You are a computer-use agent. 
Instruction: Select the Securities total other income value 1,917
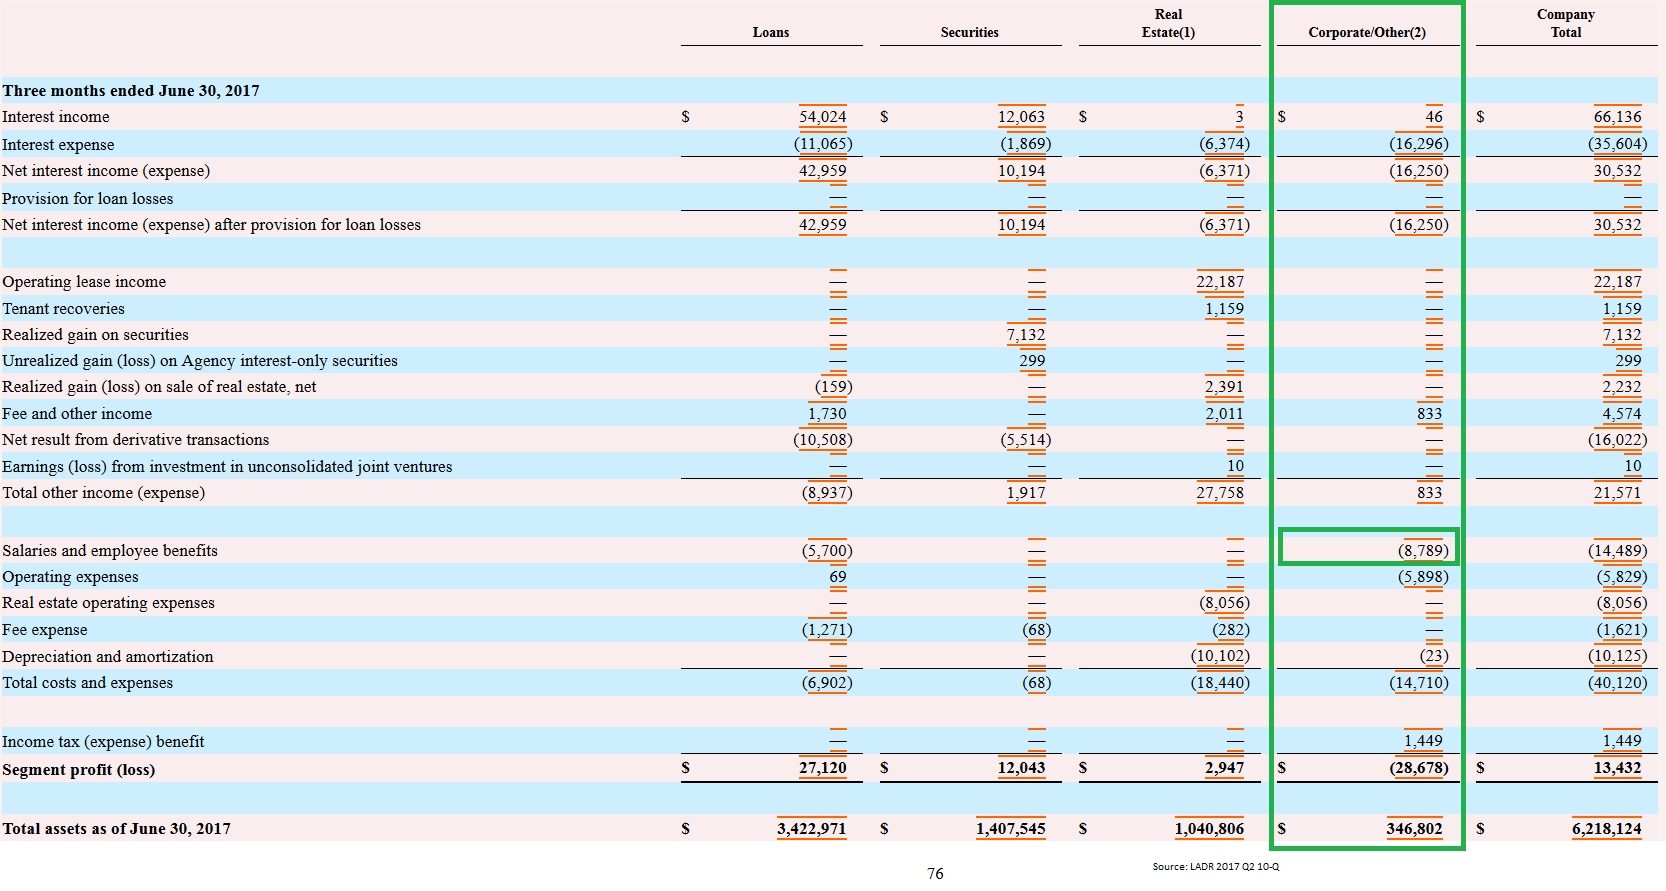[x=1026, y=493]
